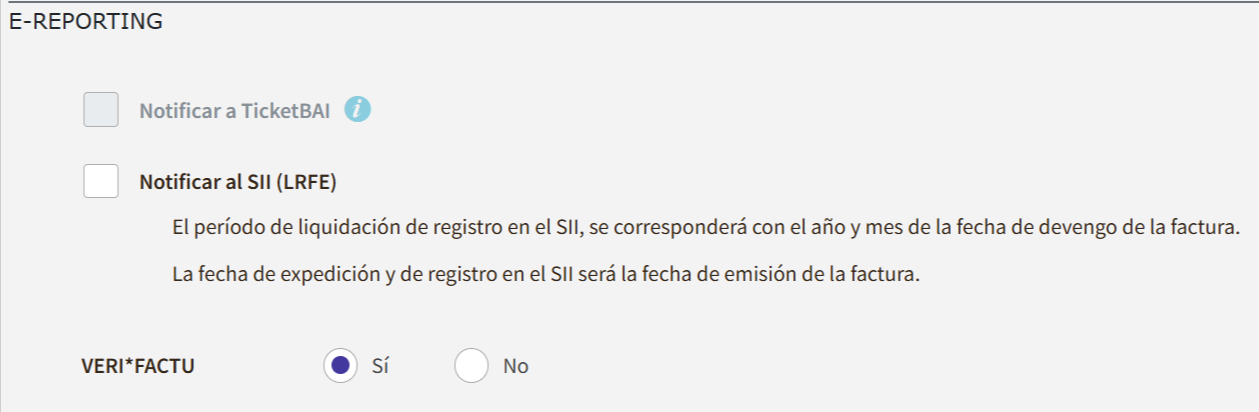
Task: Click the No option label
Action: click(x=515, y=366)
